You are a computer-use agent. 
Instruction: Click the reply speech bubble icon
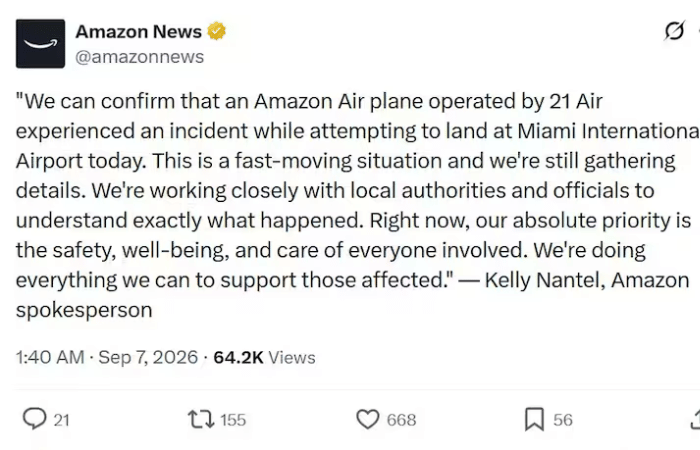pos(34,419)
